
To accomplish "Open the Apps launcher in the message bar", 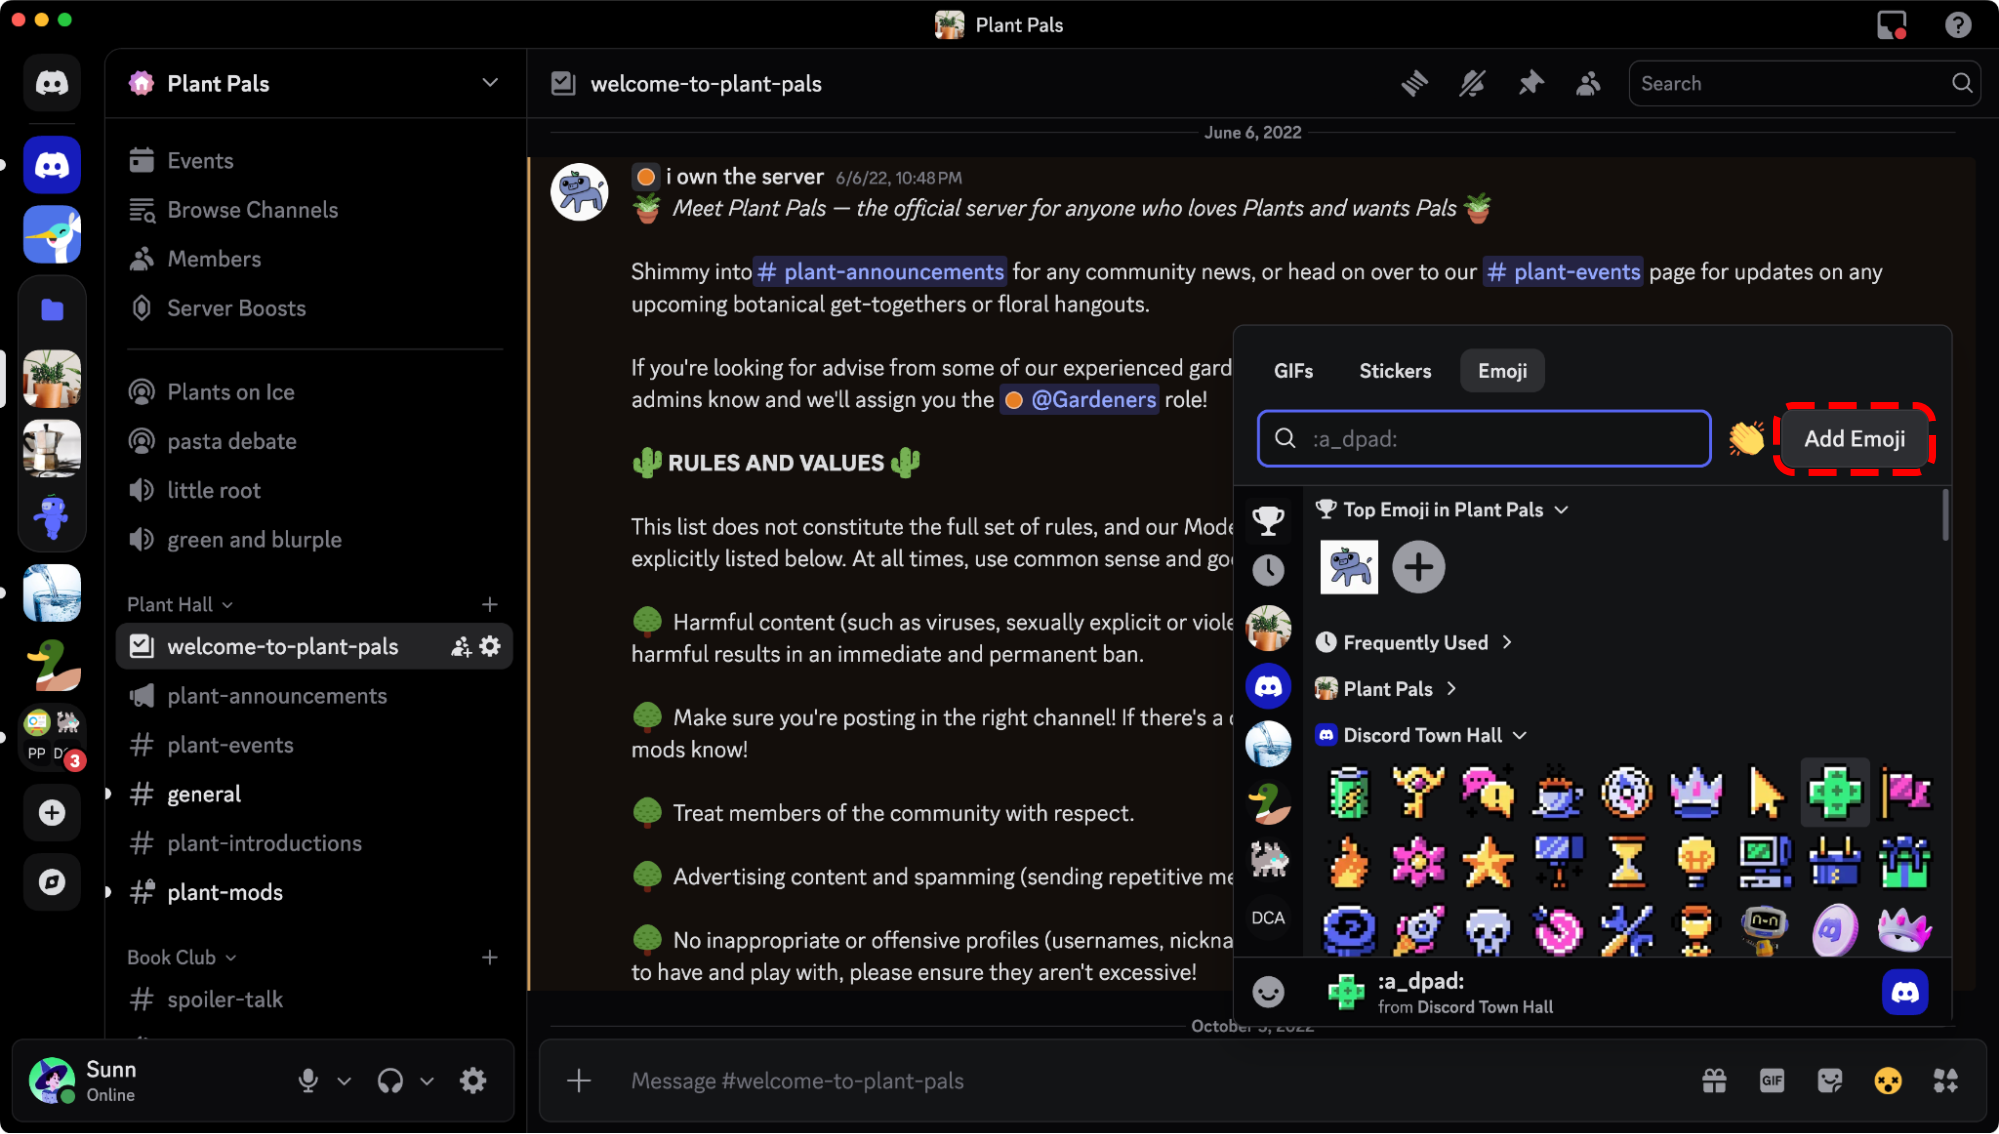I will point(1946,1080).
